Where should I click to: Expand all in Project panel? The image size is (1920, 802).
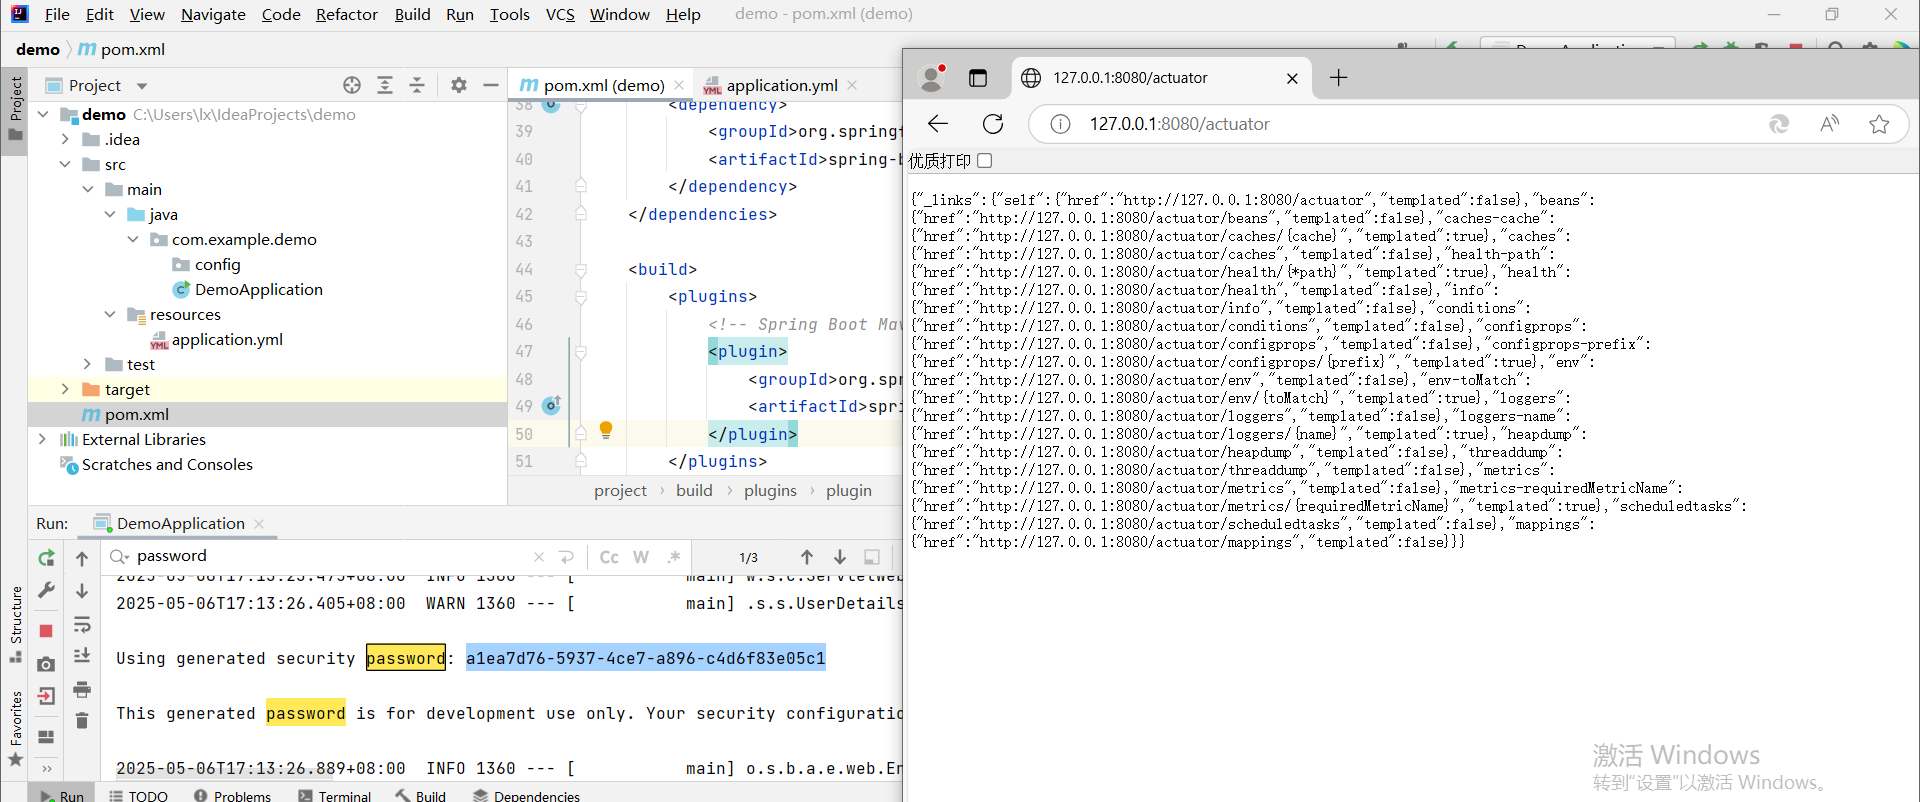click(x=385, y=85)
